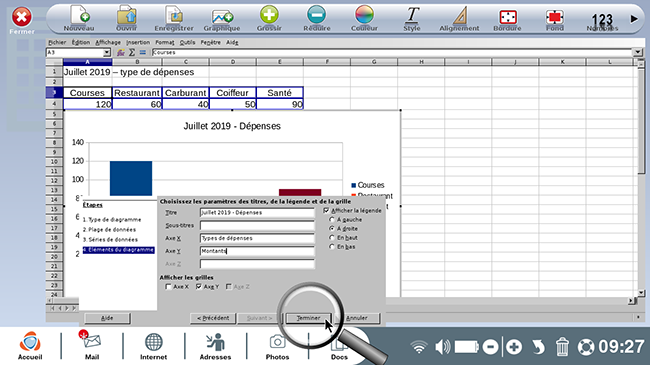
Task: Click the Nouveau document icon
Action: [x=79, y=15]
